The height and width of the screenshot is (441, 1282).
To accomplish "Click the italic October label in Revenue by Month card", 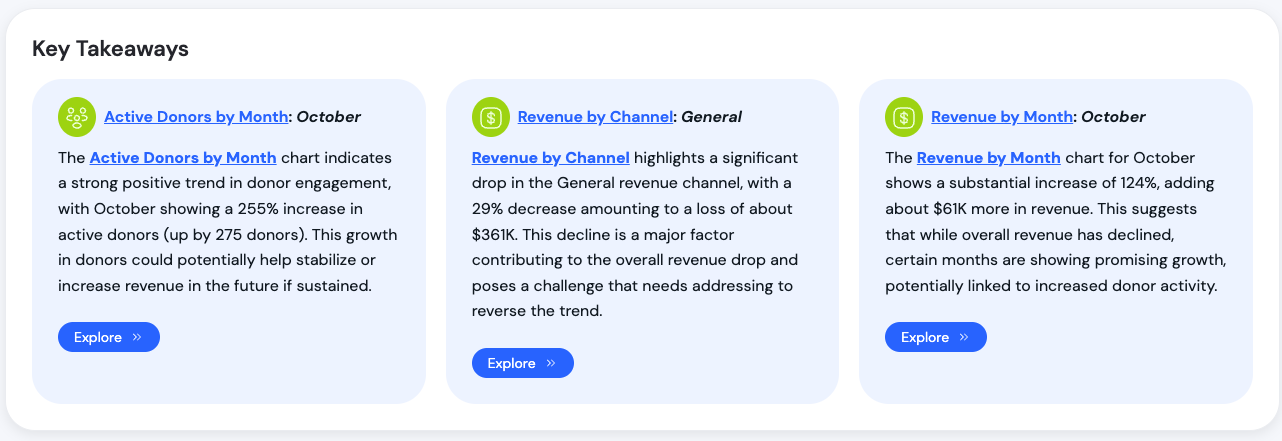I will coord(1113,117).
